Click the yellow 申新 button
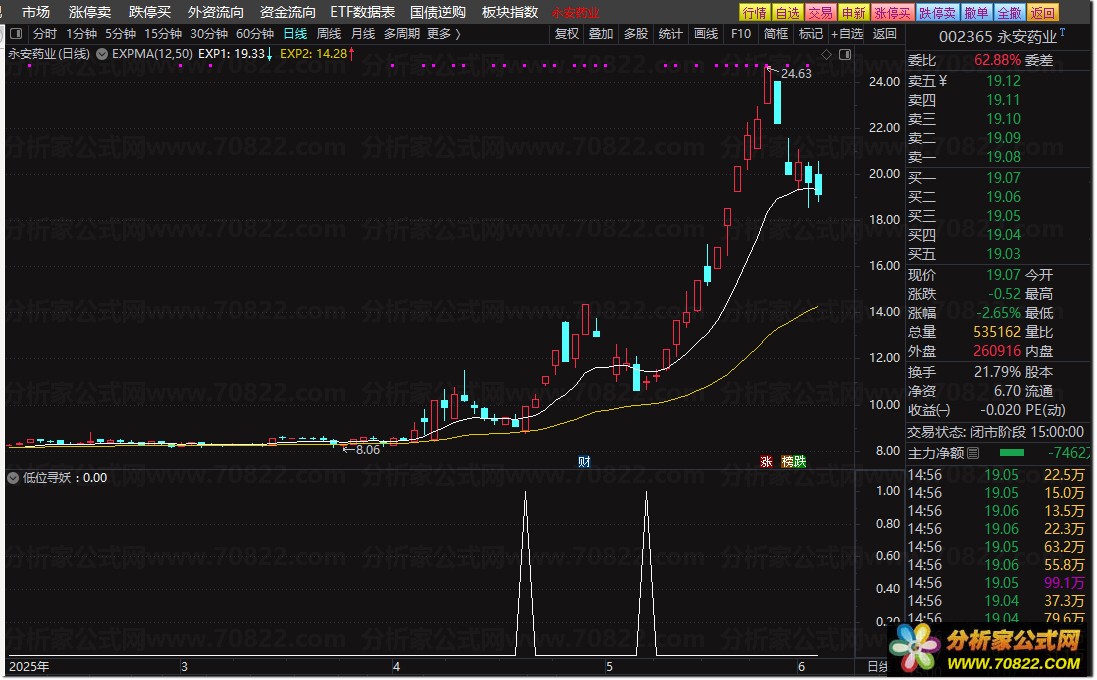Screen dimensions: 1097x680 pyautogui.click(x=854, y=13)
